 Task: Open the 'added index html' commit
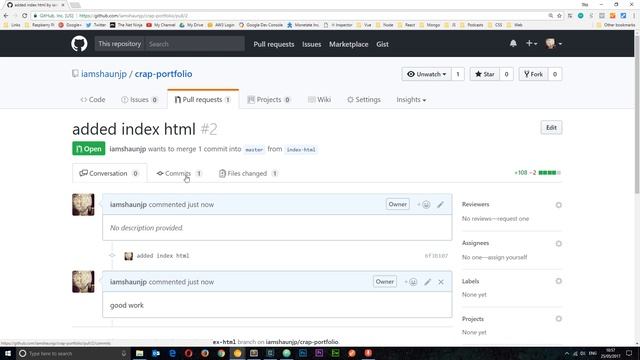pos(163,256)
